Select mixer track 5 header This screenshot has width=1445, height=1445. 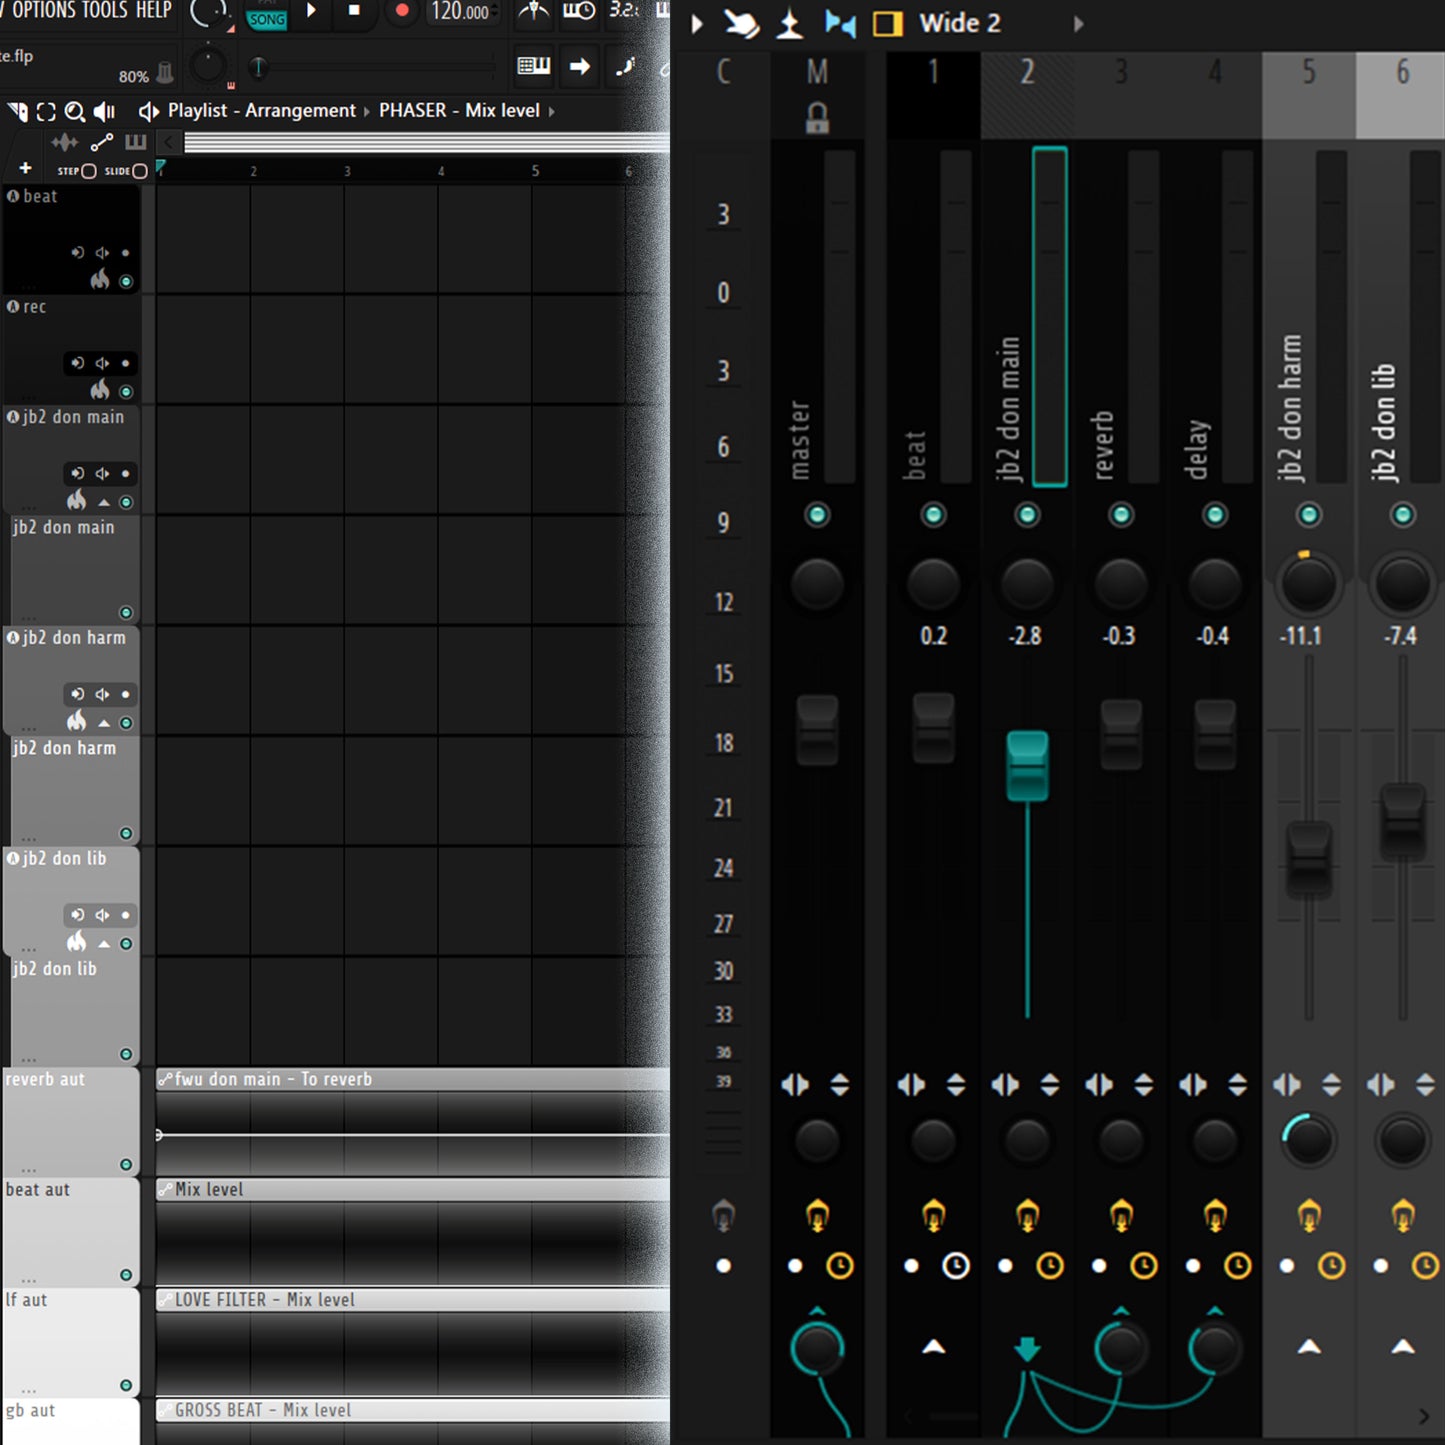pos(1308,95)
